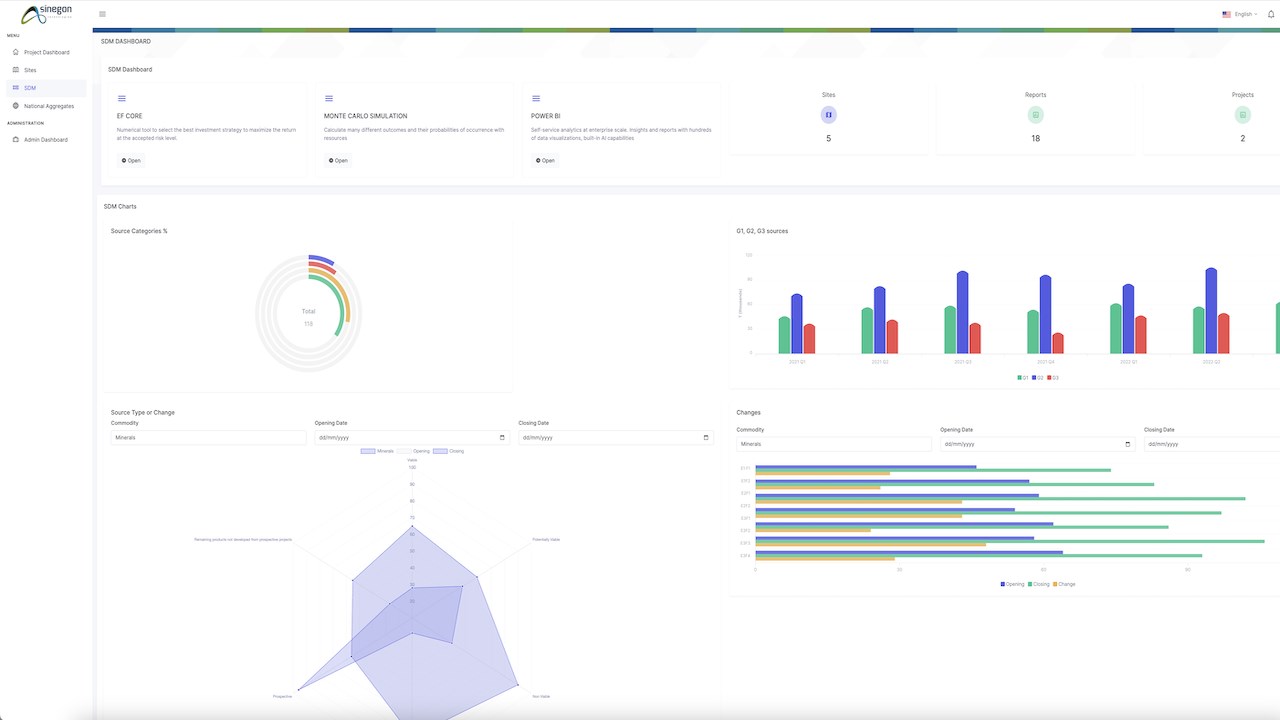Screen dimensions: 1280x720
Task: Click the Projects count 2
Action: tap(1242, 138)
